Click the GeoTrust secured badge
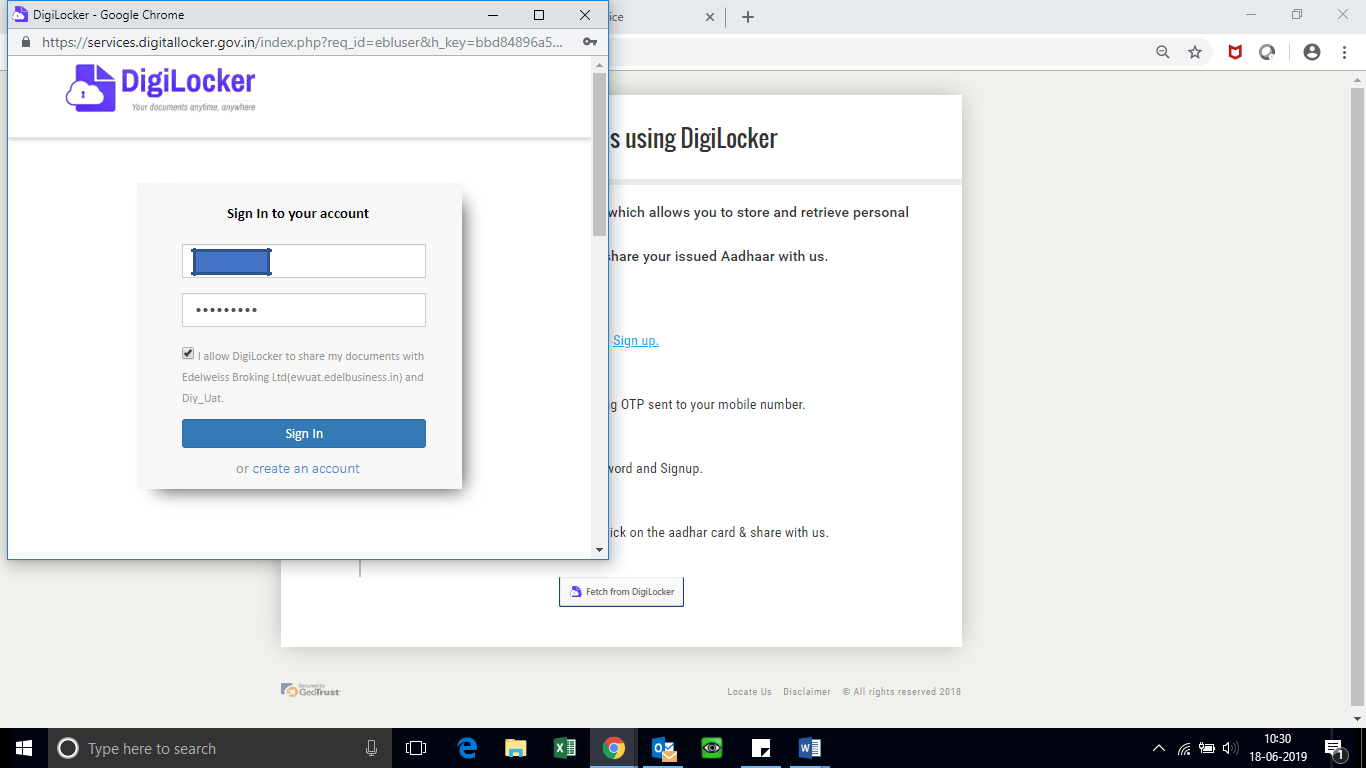Viewport: 1366px width, 768px height. click(311, 690)
